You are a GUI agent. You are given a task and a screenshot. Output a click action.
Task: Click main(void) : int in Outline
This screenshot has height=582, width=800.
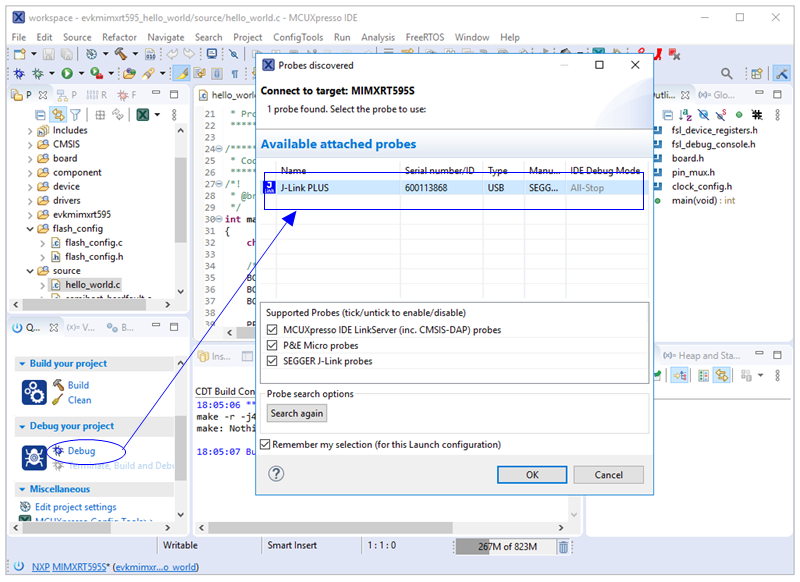click(x=703, y=201)
